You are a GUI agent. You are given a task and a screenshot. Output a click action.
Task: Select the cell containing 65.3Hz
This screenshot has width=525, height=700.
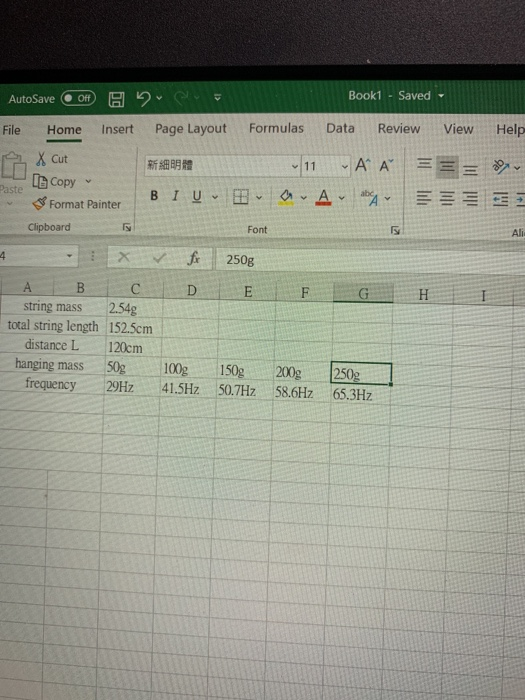coord(360,394)
